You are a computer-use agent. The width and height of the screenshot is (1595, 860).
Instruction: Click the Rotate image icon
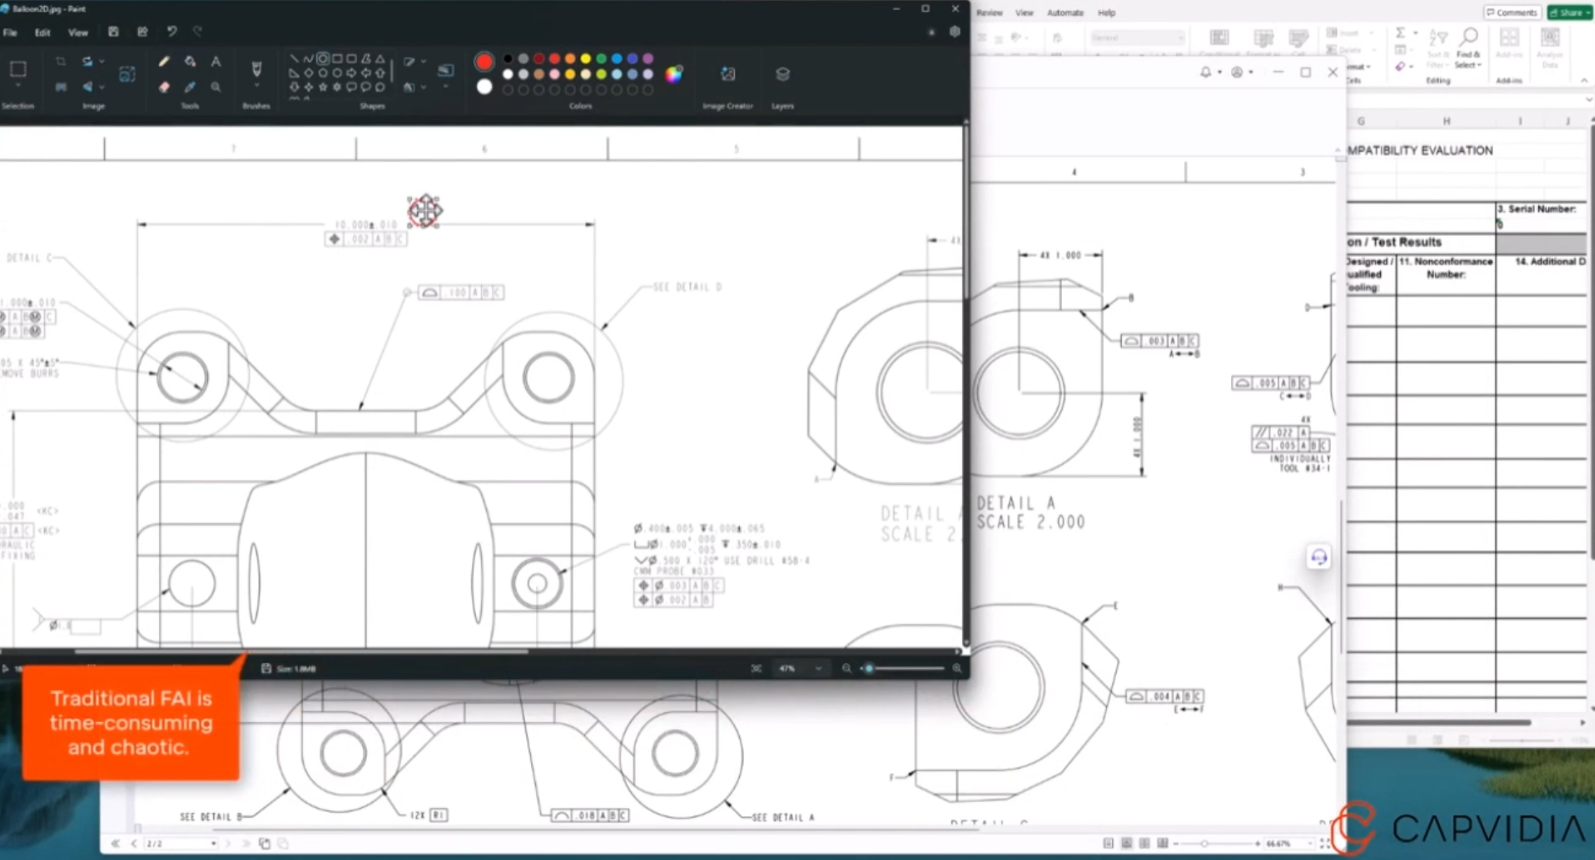pos(88,62)
